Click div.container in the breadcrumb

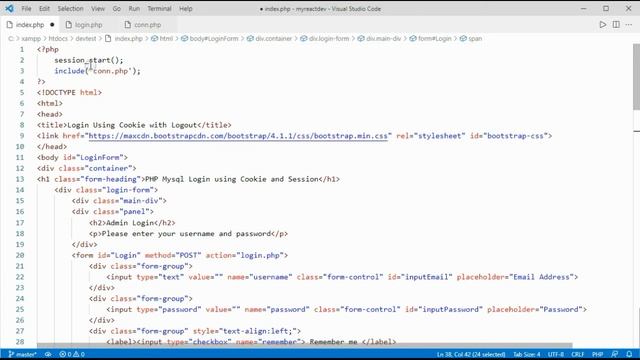[273, 39]
